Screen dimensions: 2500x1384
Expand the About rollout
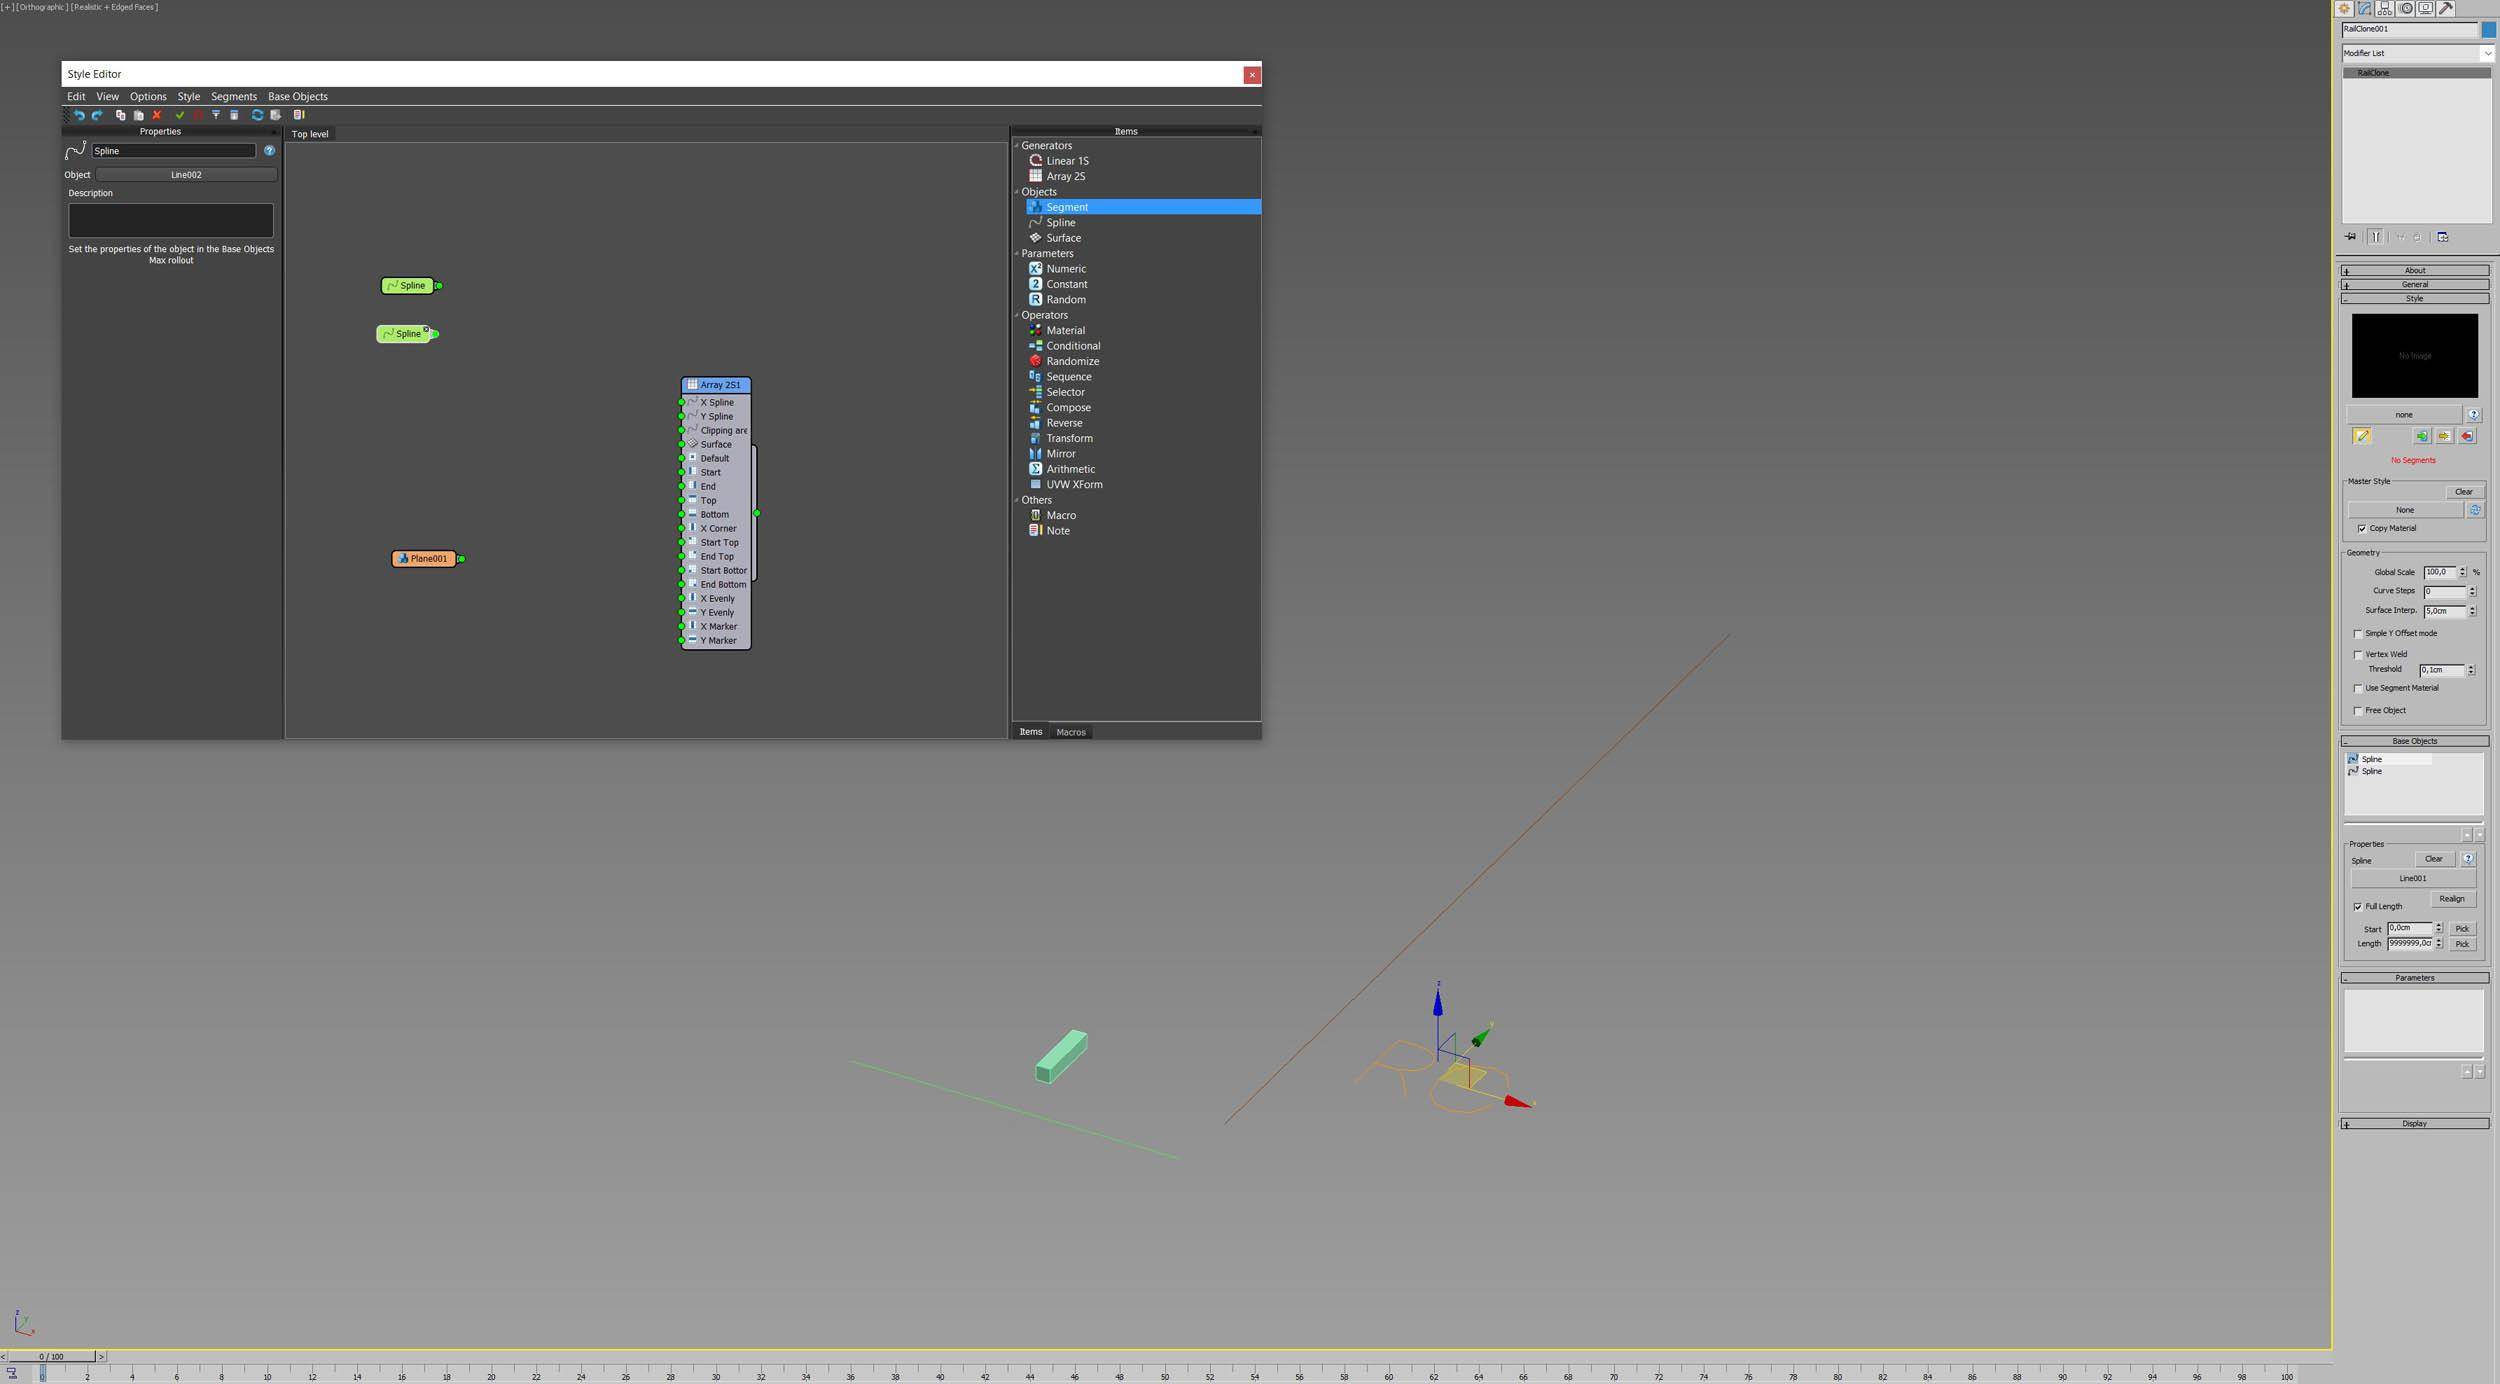(2414, 270)
